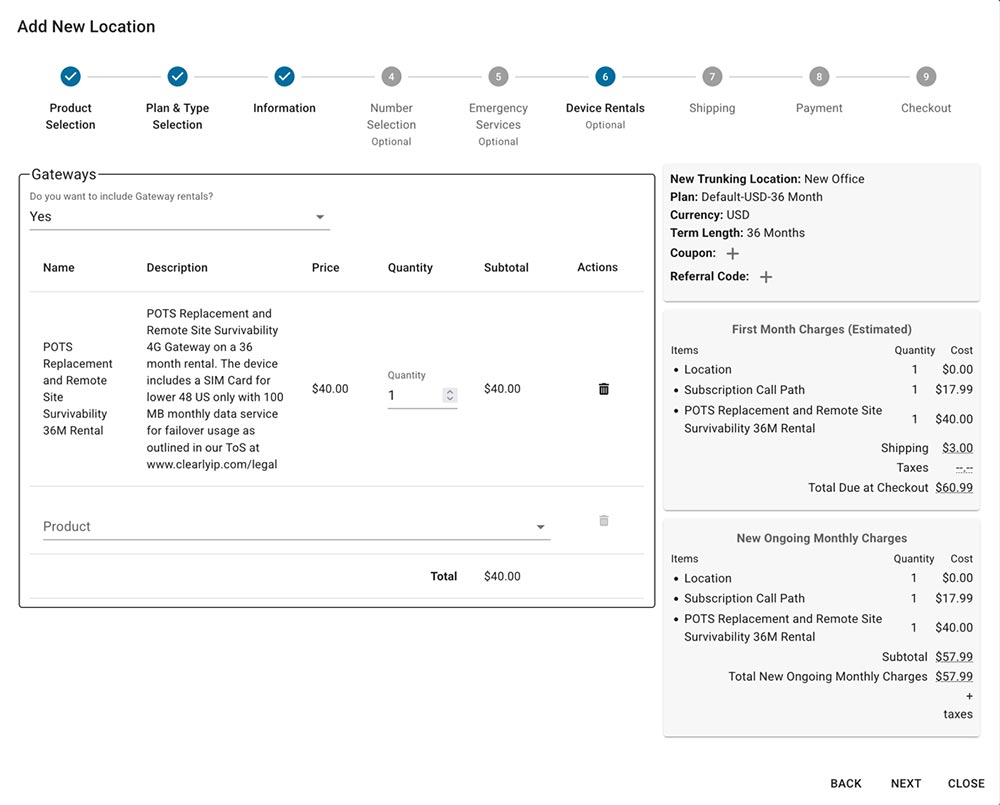Open the Gateway rentals Yes dropdown

pos(180,217)
